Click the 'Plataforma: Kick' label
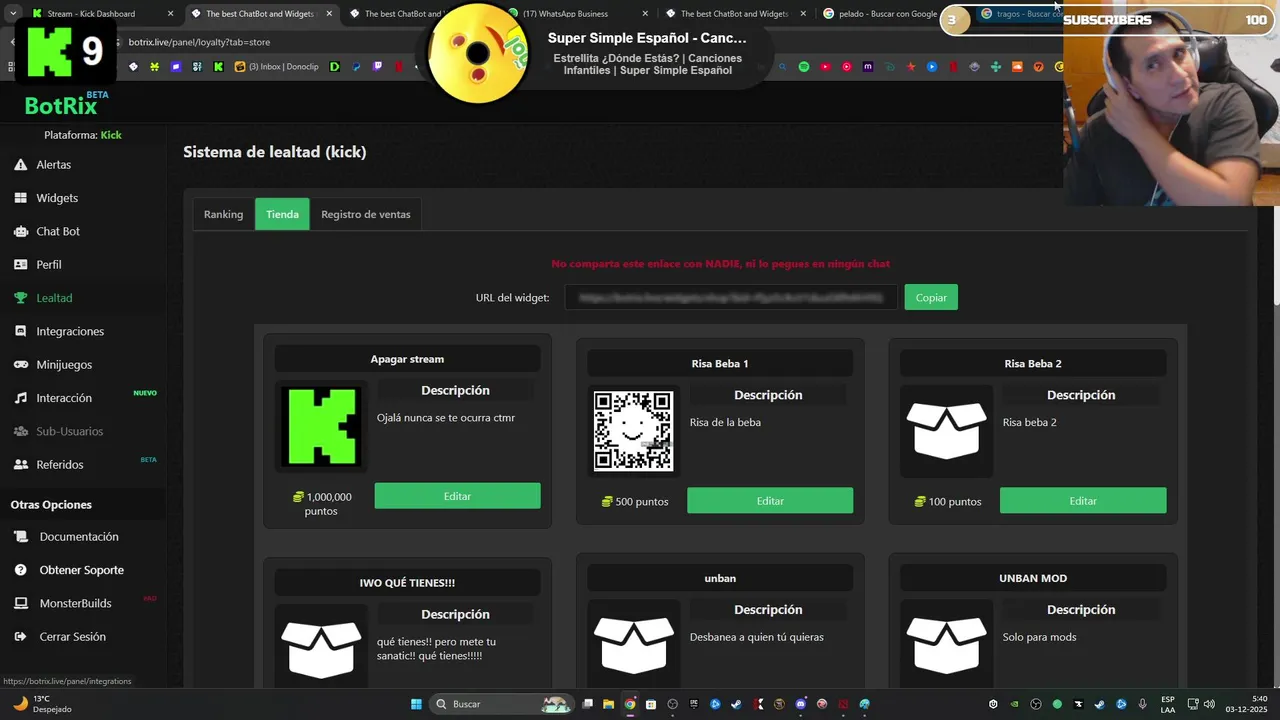This screenshot has height=720, width=1280. coord(83,135)
